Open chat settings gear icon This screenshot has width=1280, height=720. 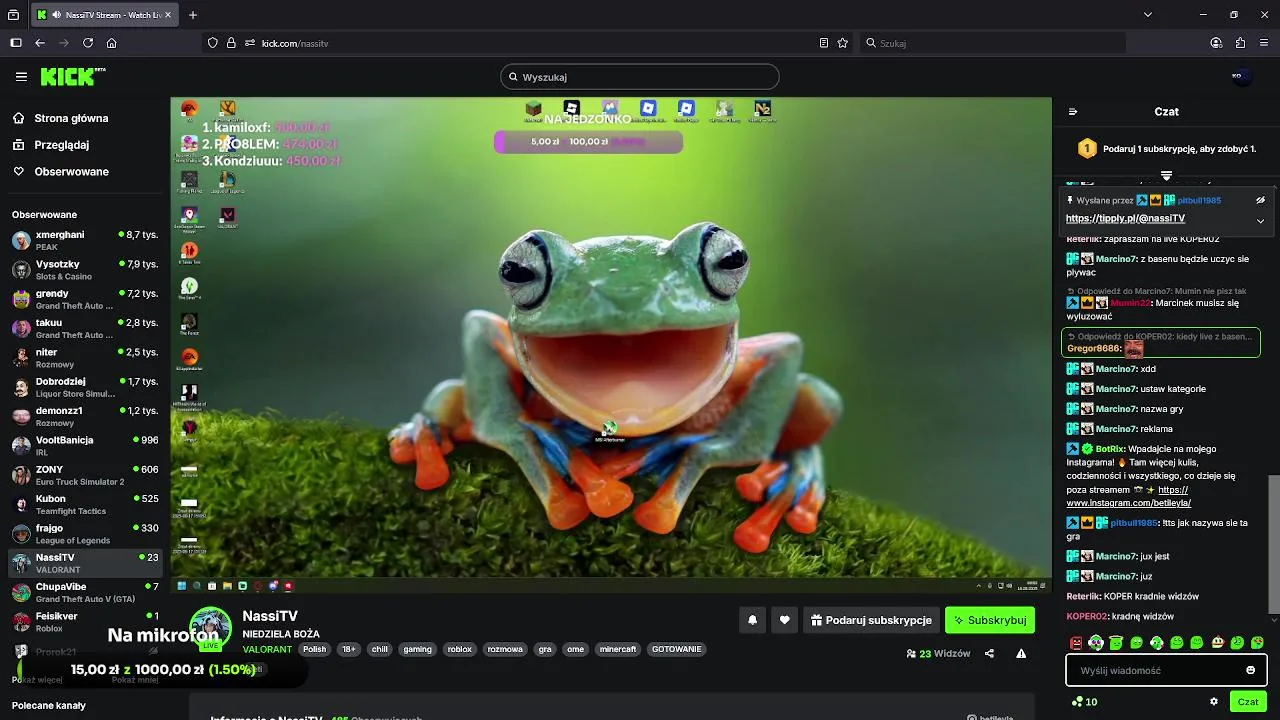pos(1214,702)
